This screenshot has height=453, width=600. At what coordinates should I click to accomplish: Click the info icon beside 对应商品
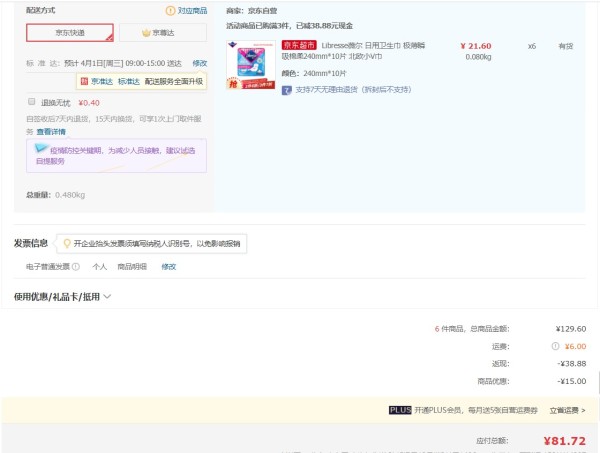170,11
